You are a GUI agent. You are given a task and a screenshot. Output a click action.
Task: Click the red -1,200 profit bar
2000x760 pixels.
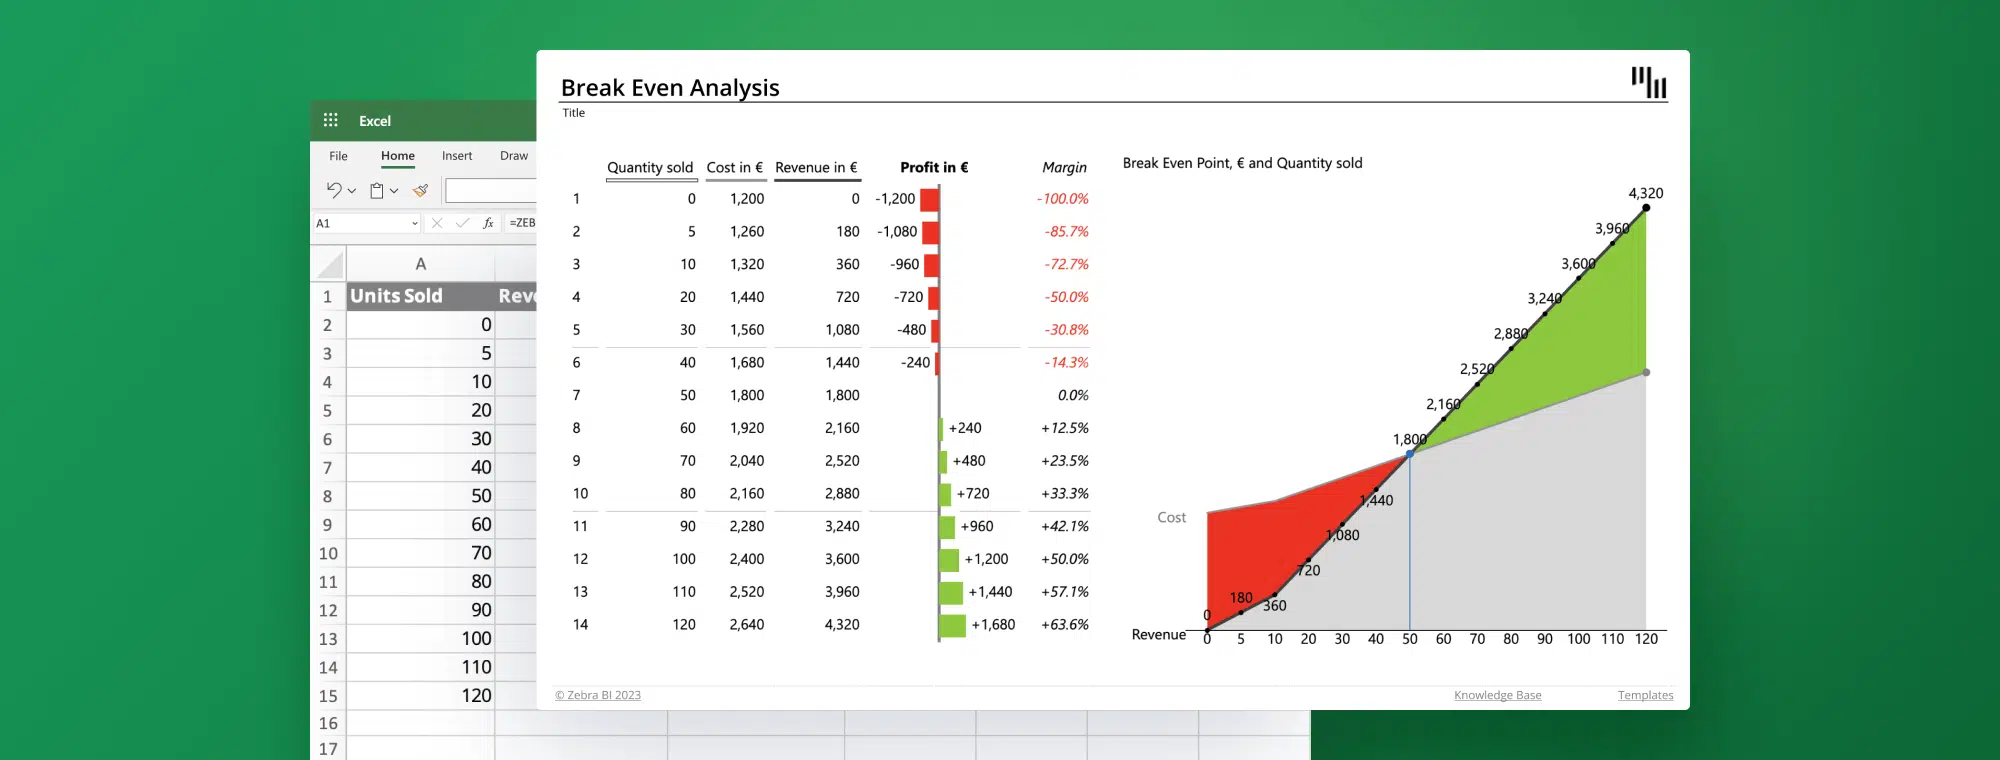coord(929,199)
